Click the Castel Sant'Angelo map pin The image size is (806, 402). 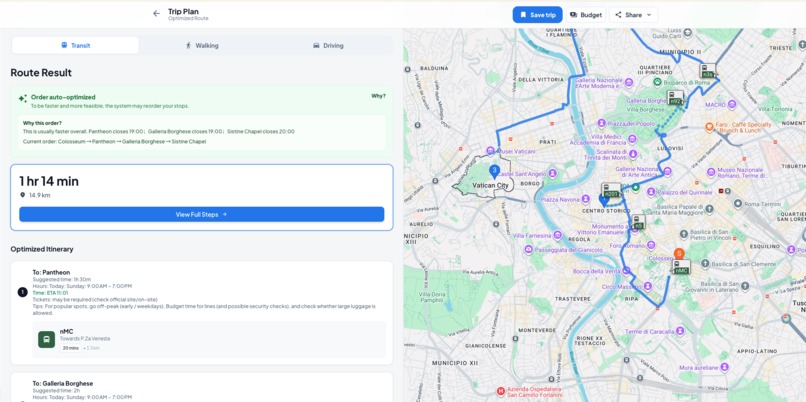tap(553, 173)
